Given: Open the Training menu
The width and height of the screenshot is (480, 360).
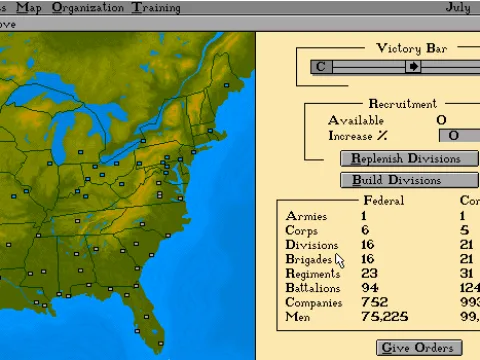Looking at the screenshot, I should pyautogui.click(x=156, y=7).
